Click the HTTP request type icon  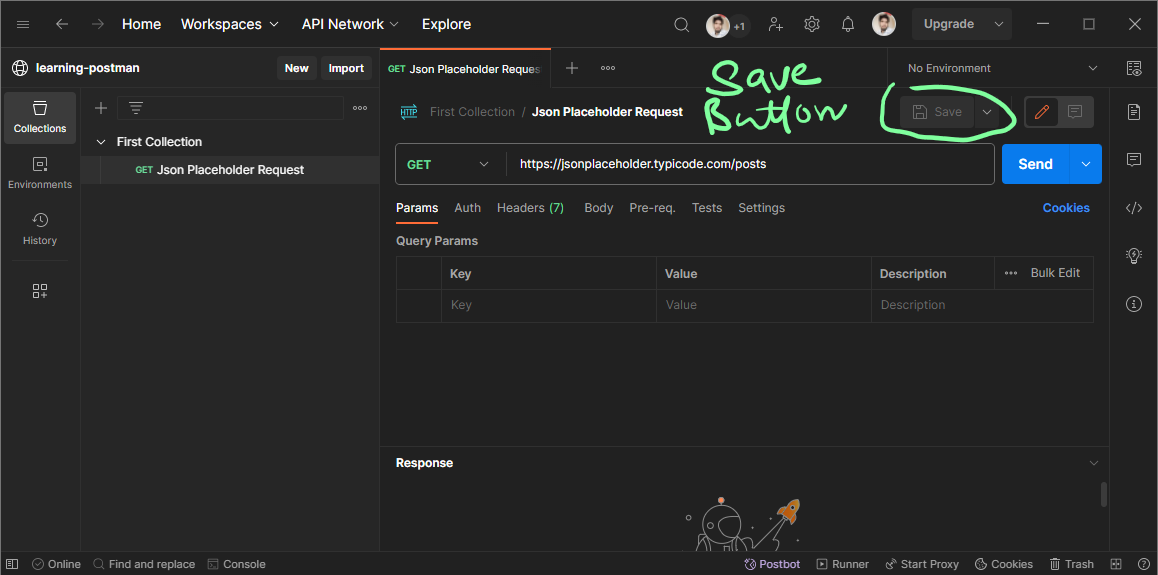[x=408, y=112]
